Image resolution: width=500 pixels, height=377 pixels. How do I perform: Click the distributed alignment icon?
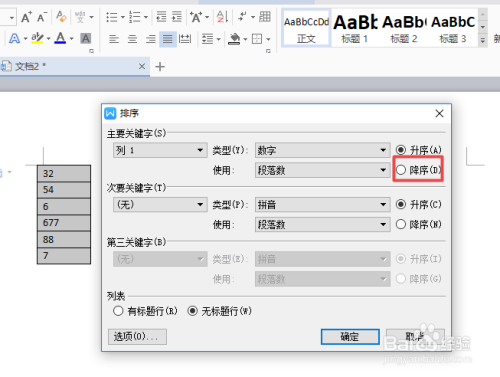click(185, 39)
